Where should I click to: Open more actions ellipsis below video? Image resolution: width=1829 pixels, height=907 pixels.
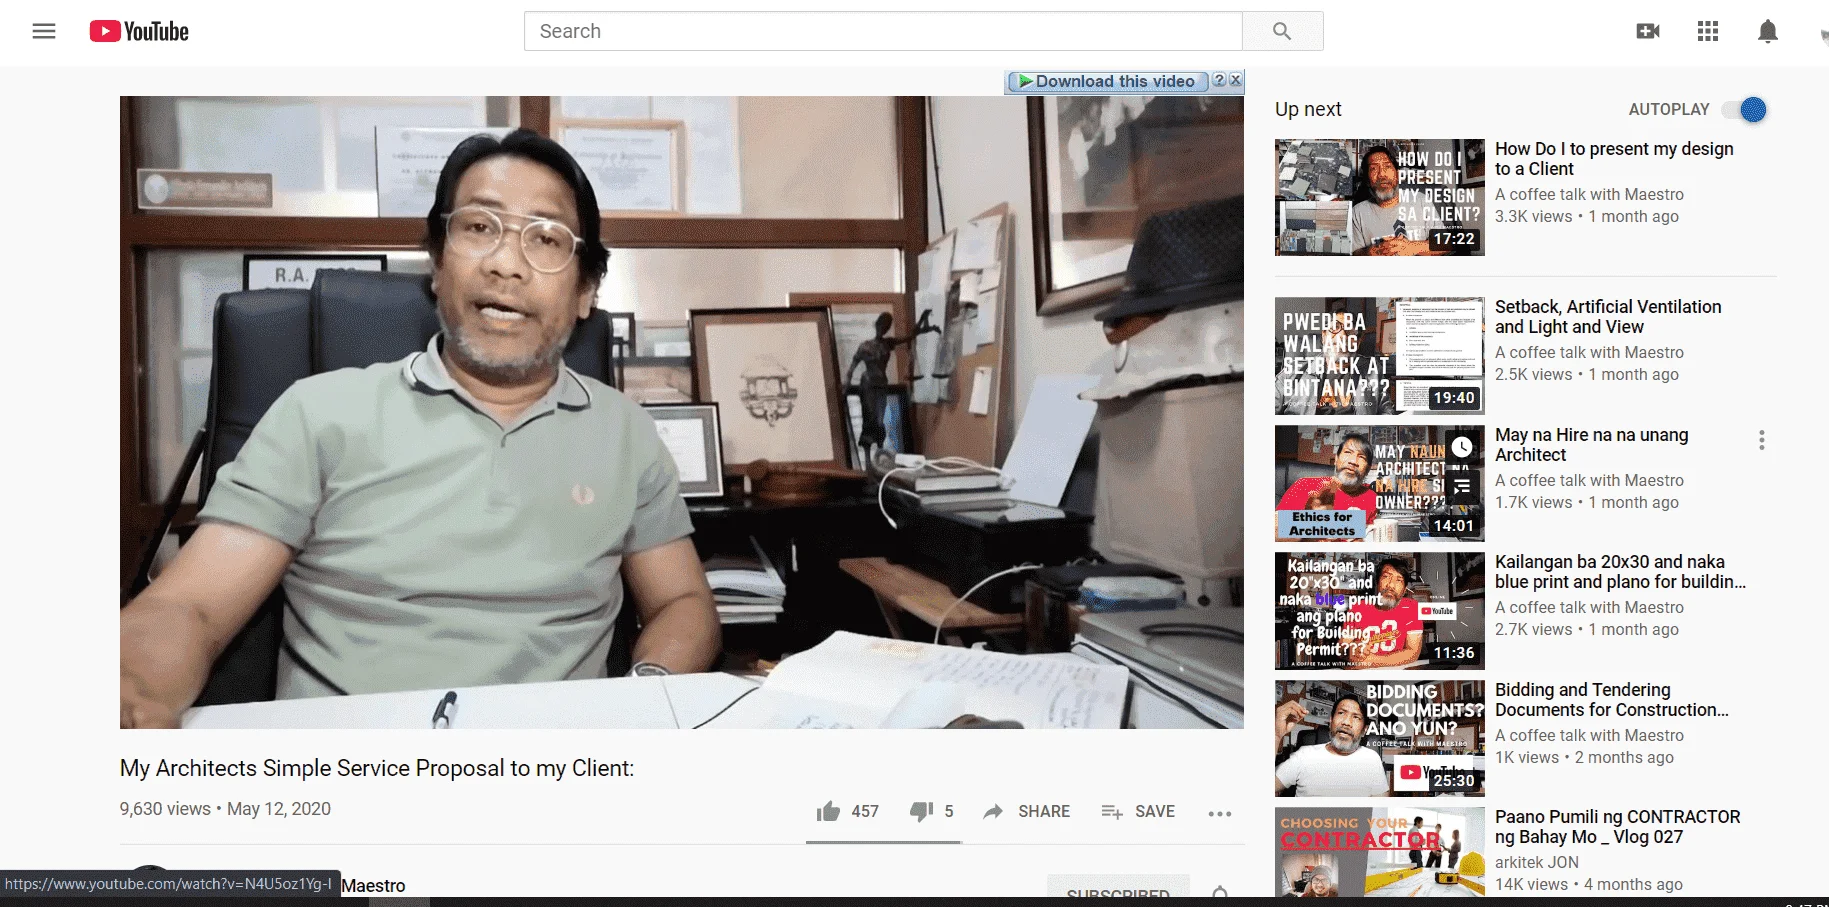(x=1220, y=813)
